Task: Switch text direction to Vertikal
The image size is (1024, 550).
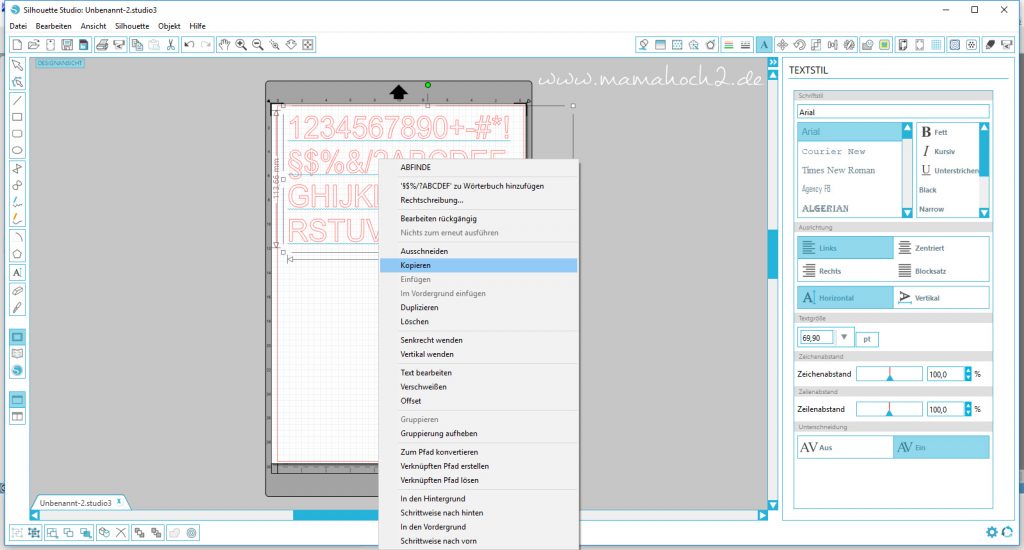Action: 941,298
